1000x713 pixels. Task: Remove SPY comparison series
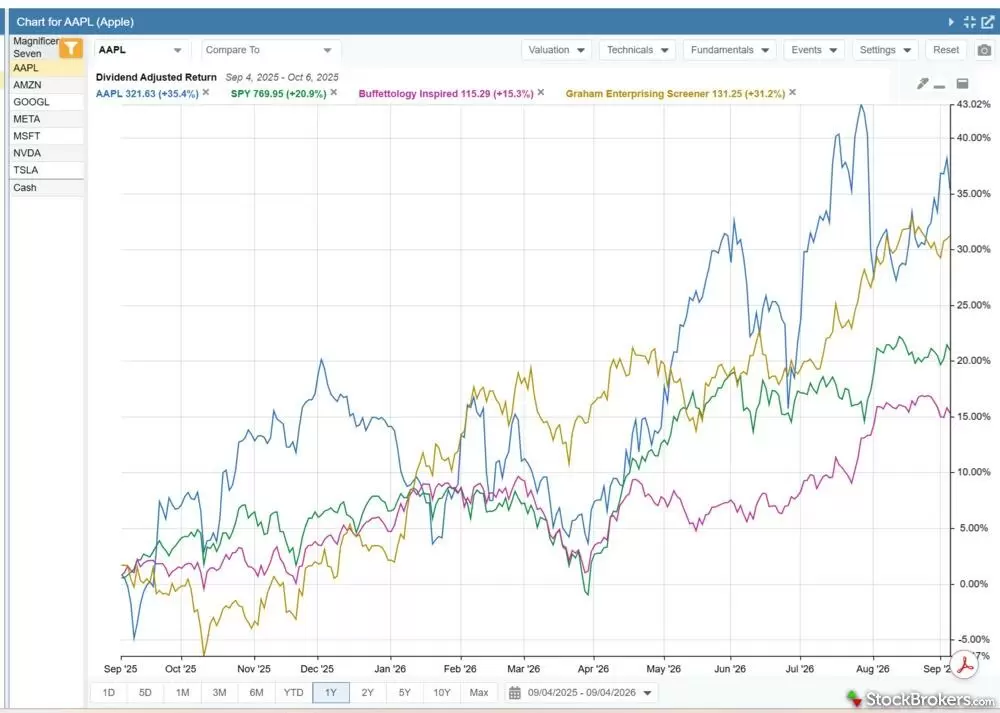334,92
